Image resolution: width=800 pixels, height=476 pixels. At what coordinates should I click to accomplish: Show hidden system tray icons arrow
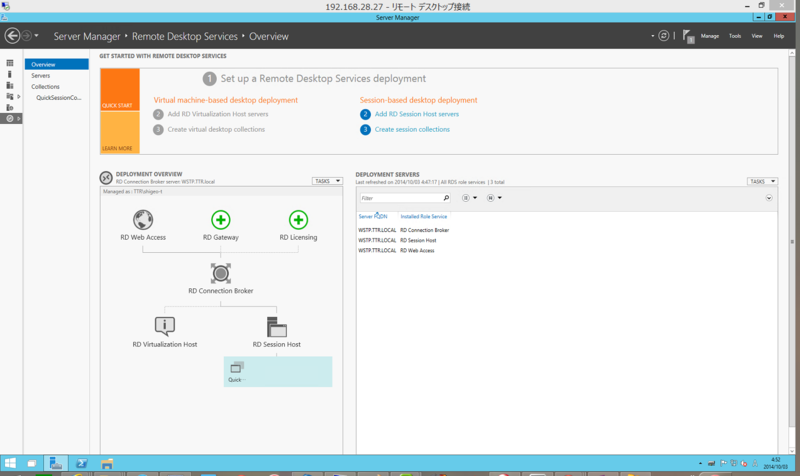tap(700, 464)
